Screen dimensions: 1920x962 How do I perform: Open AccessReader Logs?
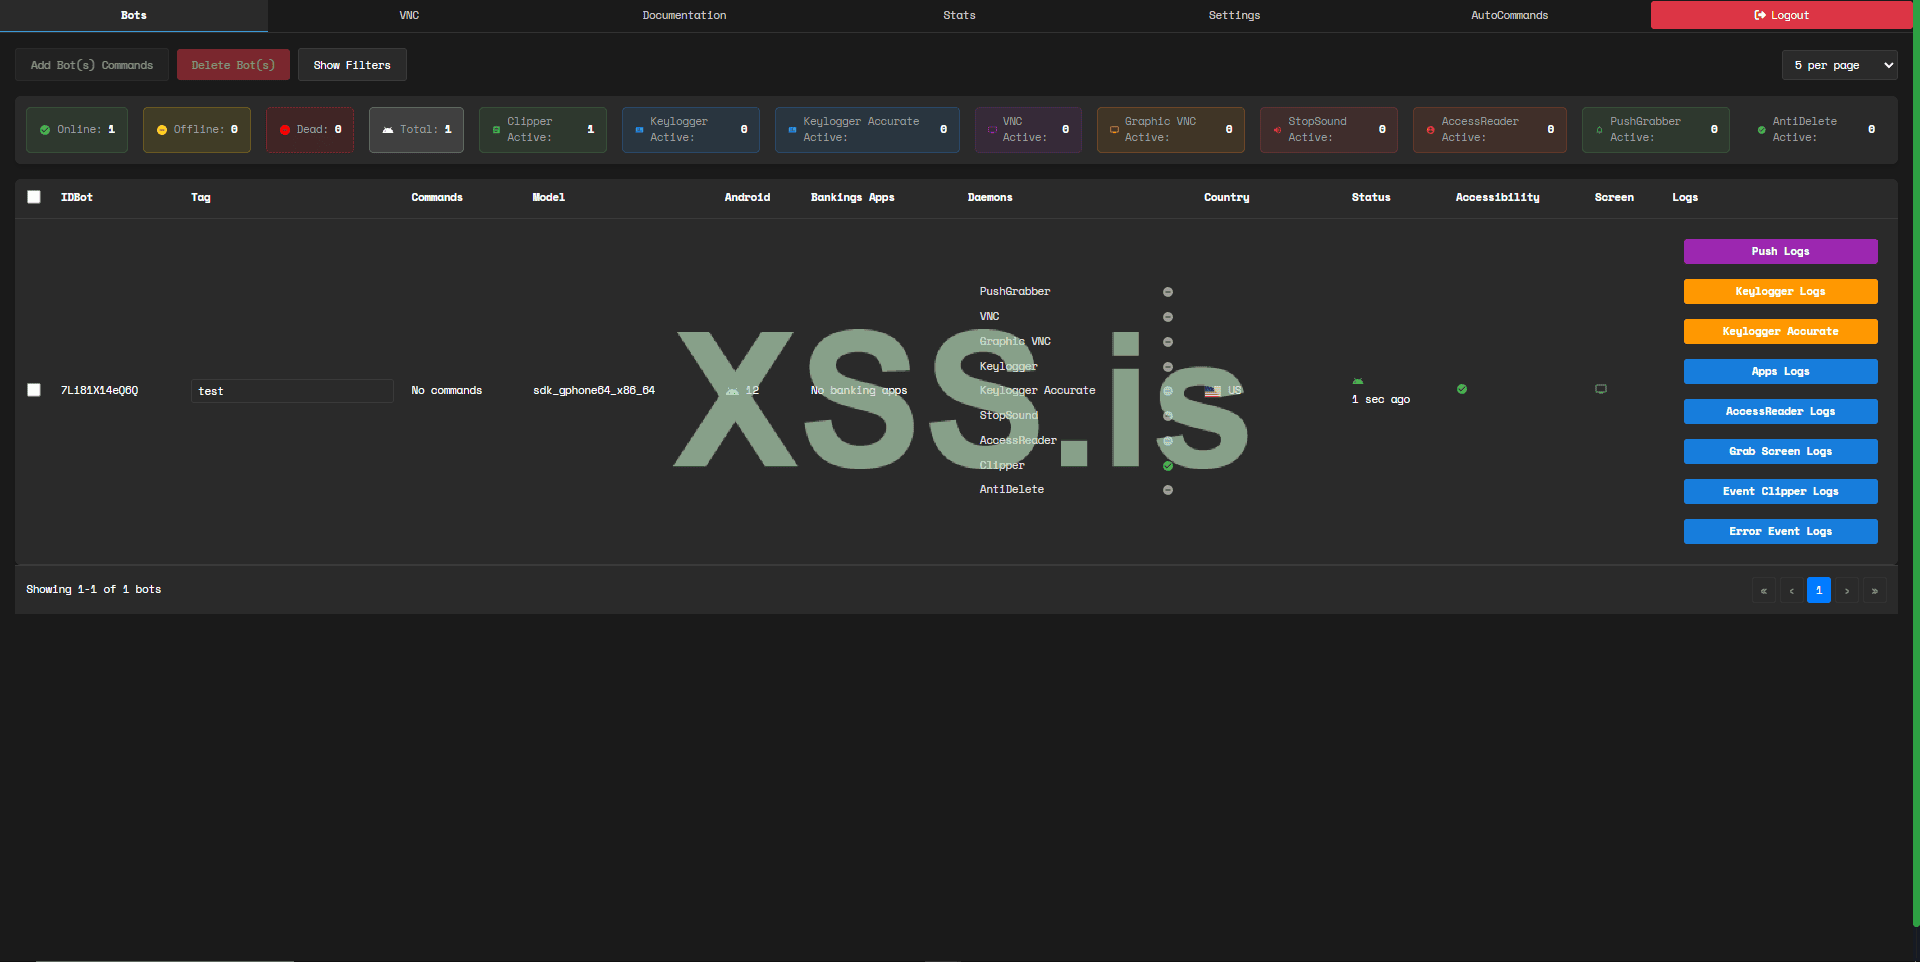point(1780,411)
